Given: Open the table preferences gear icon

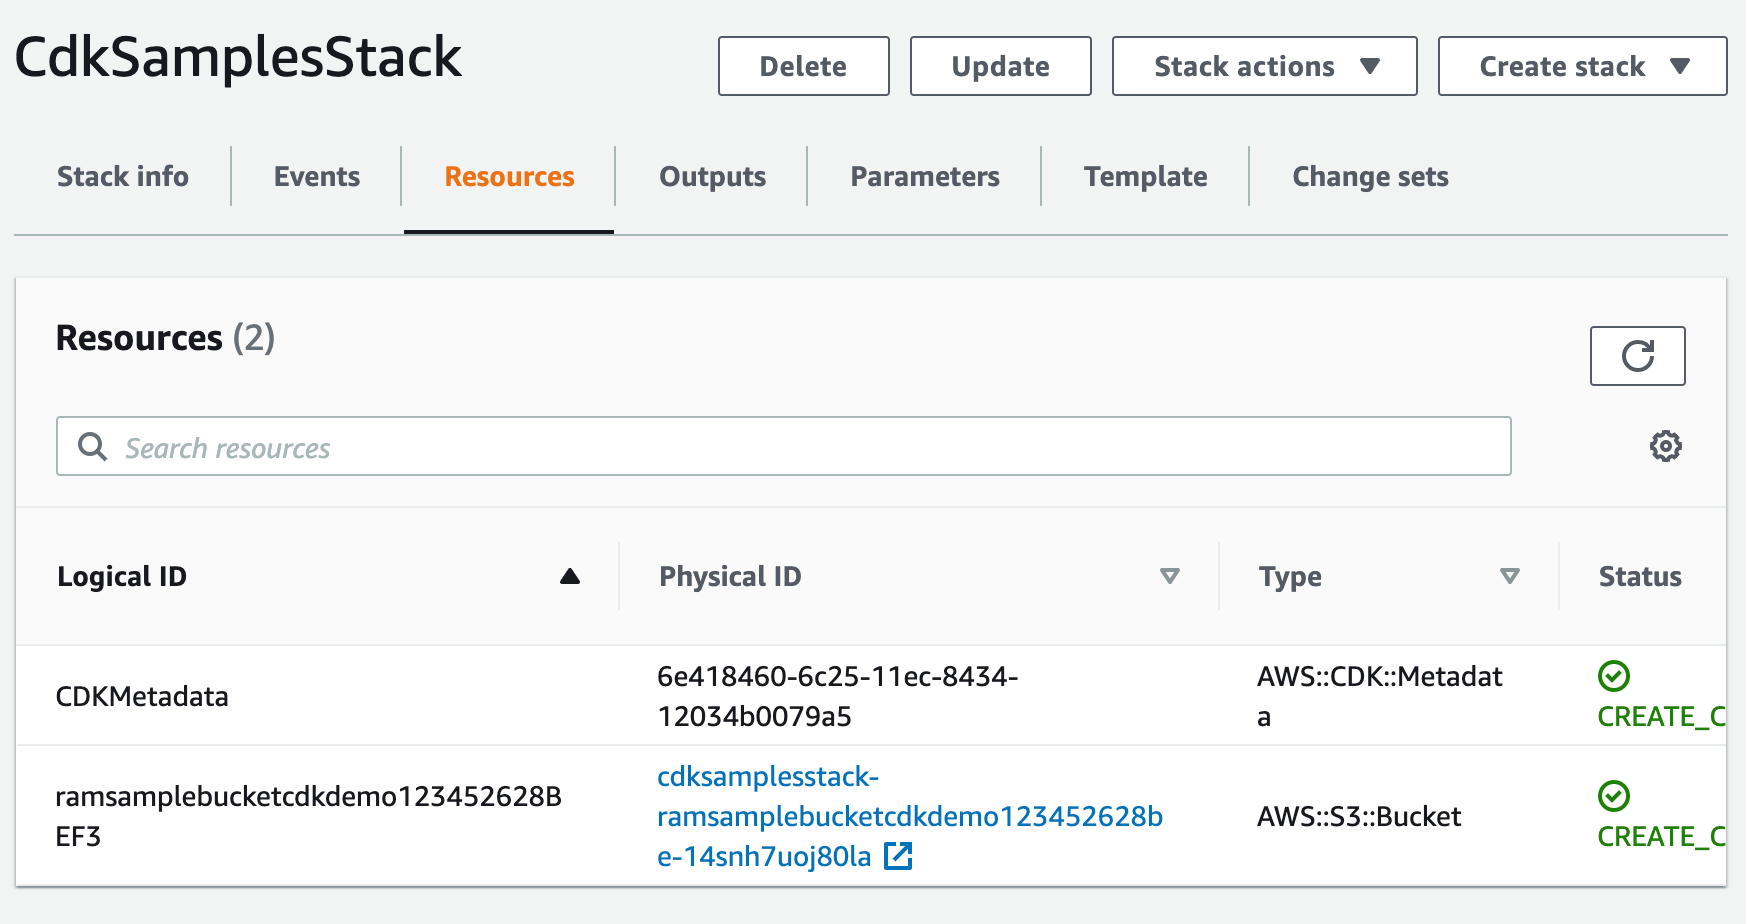Looking at the screenshot, I should 1665,446.
